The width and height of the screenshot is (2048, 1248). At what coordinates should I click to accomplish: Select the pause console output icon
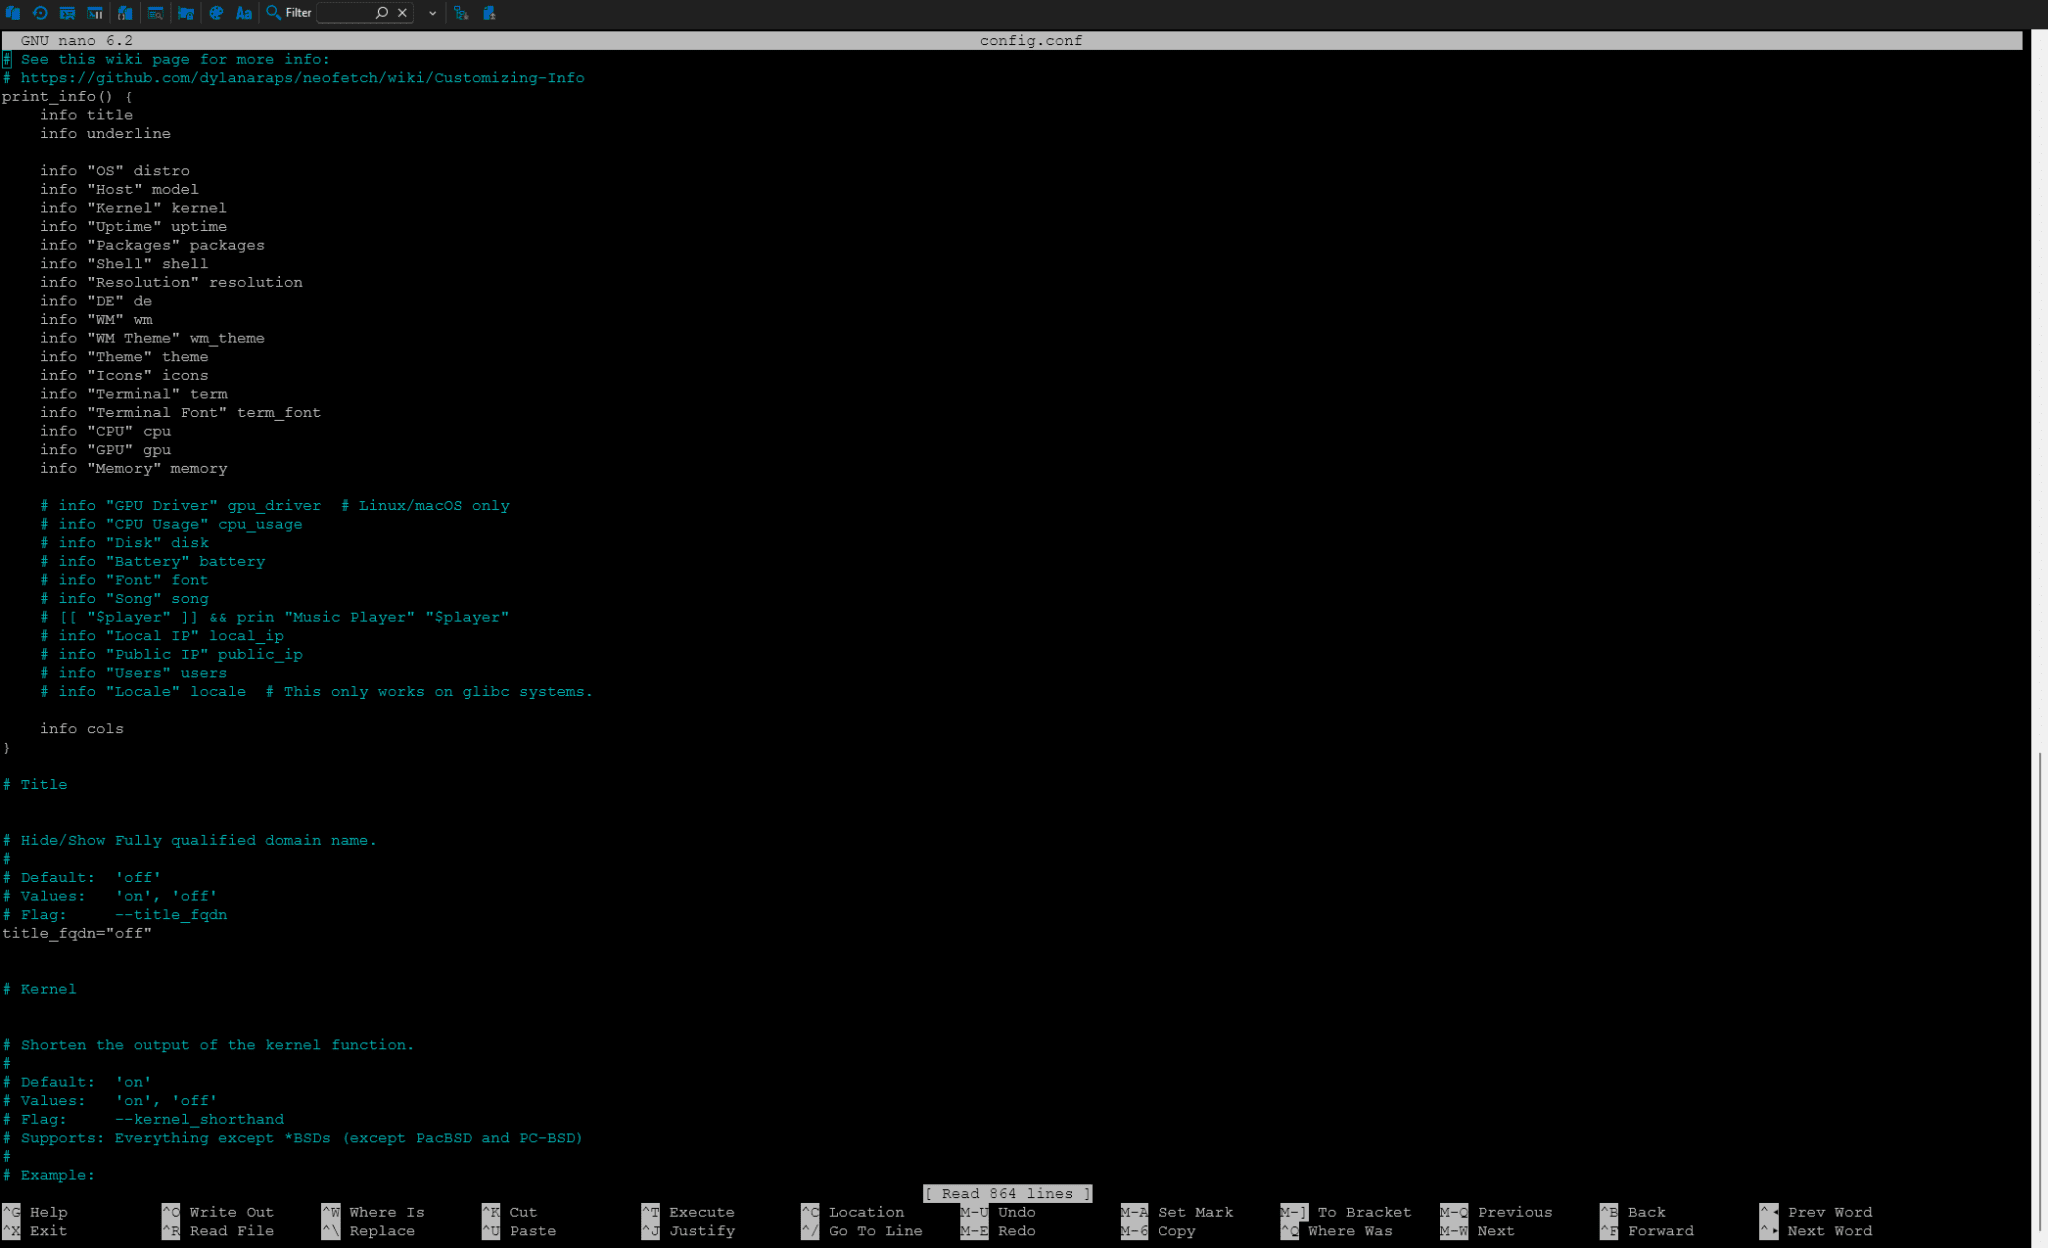tap(94, 13)
